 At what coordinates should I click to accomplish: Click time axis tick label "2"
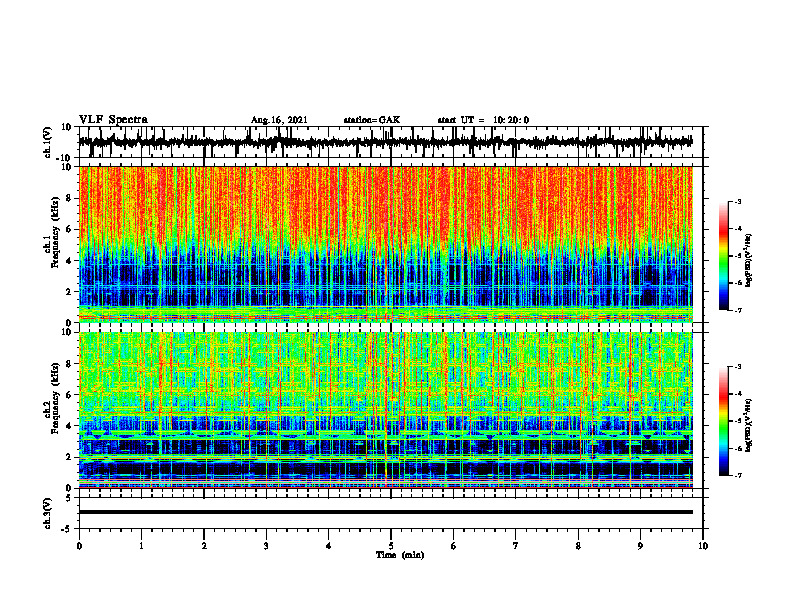coord(204,546)
